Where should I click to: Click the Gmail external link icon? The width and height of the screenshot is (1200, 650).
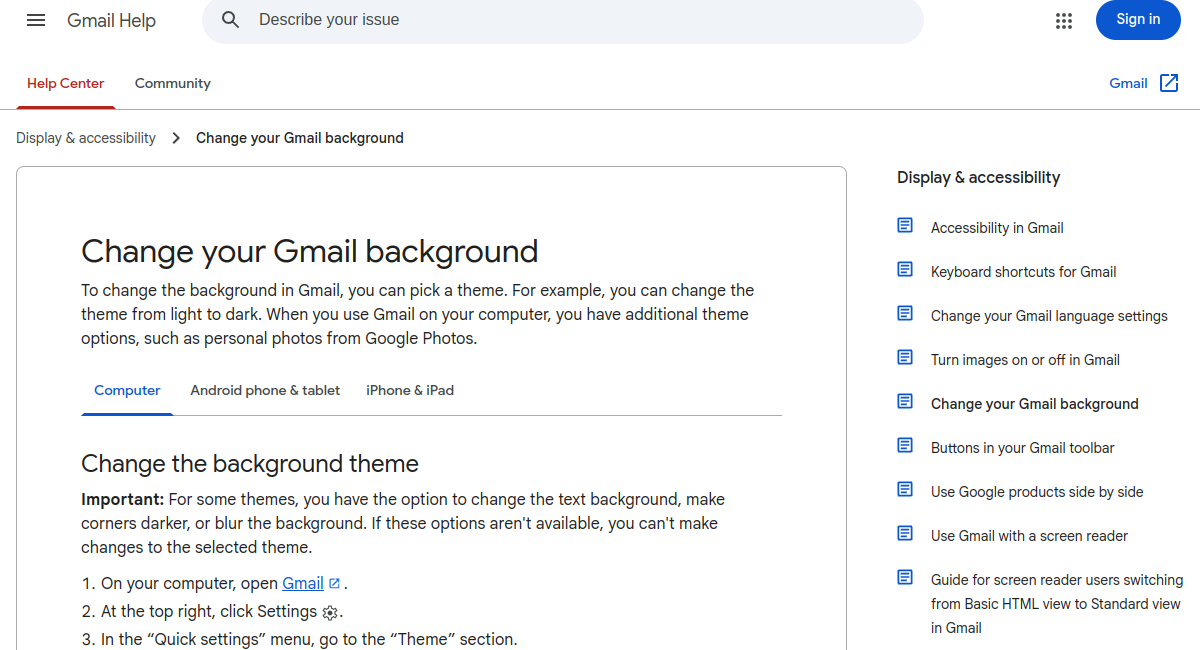1169,83
